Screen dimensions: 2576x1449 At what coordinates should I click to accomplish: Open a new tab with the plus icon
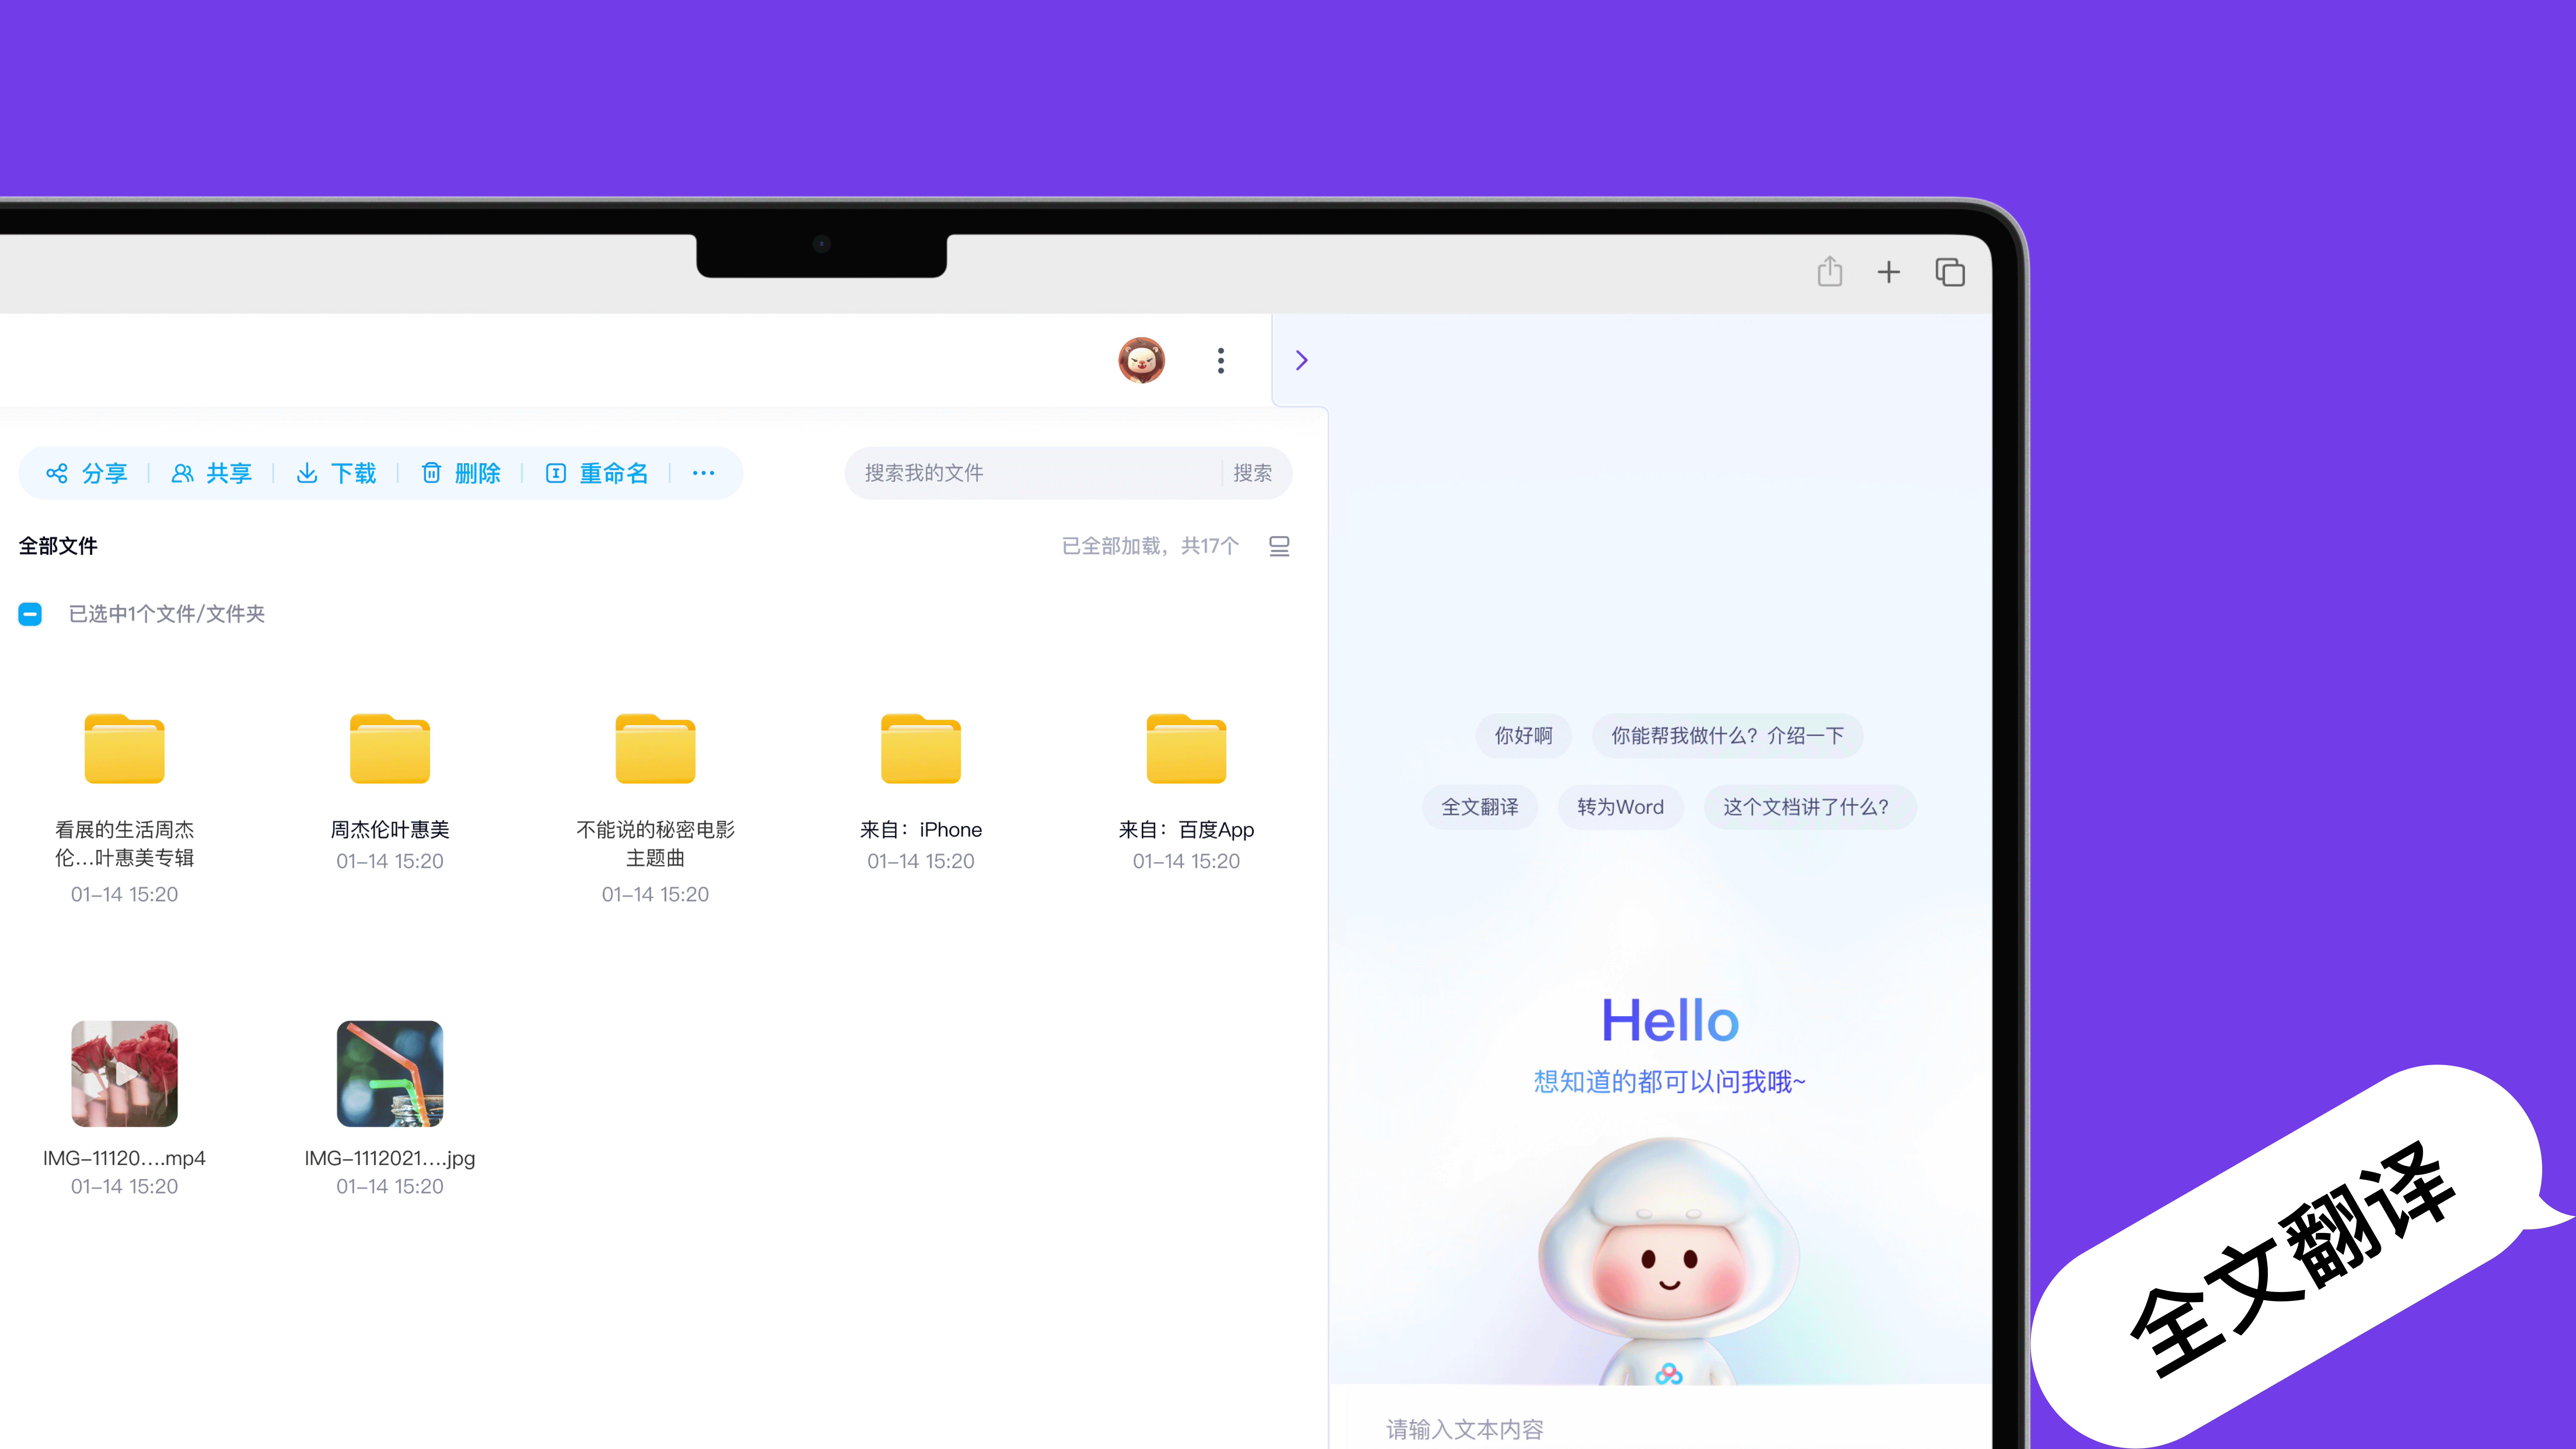pyautogui.click(x=1888, y=272)
